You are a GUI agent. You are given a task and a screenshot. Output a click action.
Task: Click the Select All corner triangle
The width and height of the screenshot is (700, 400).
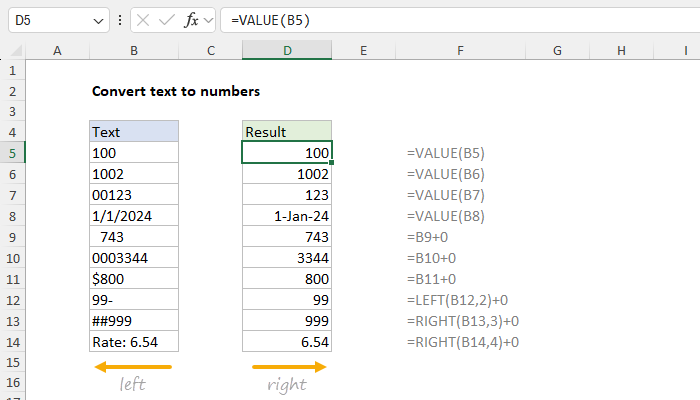coord(16,50)
